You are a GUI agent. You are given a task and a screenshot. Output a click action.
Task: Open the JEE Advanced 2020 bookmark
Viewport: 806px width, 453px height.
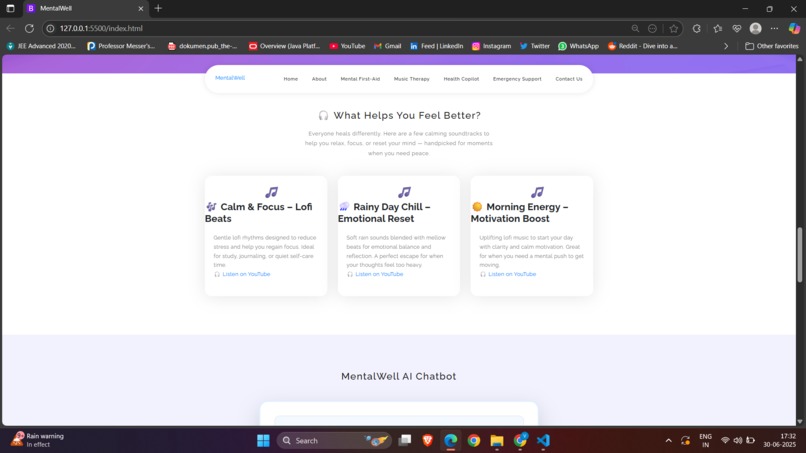point(41,46)
